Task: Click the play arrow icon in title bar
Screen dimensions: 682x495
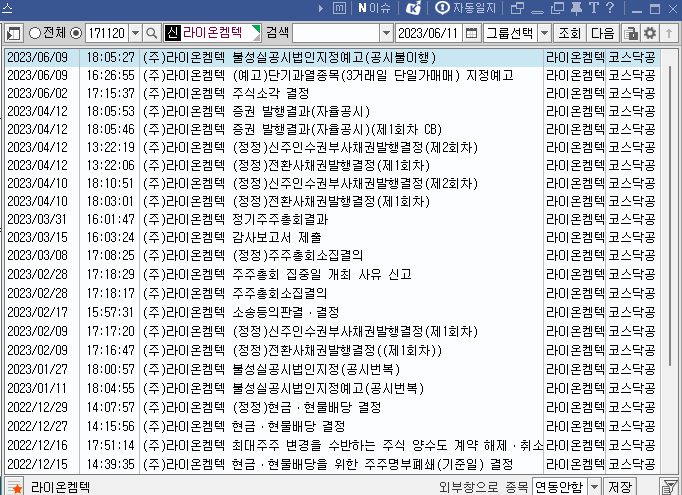Action: point(321,8)
